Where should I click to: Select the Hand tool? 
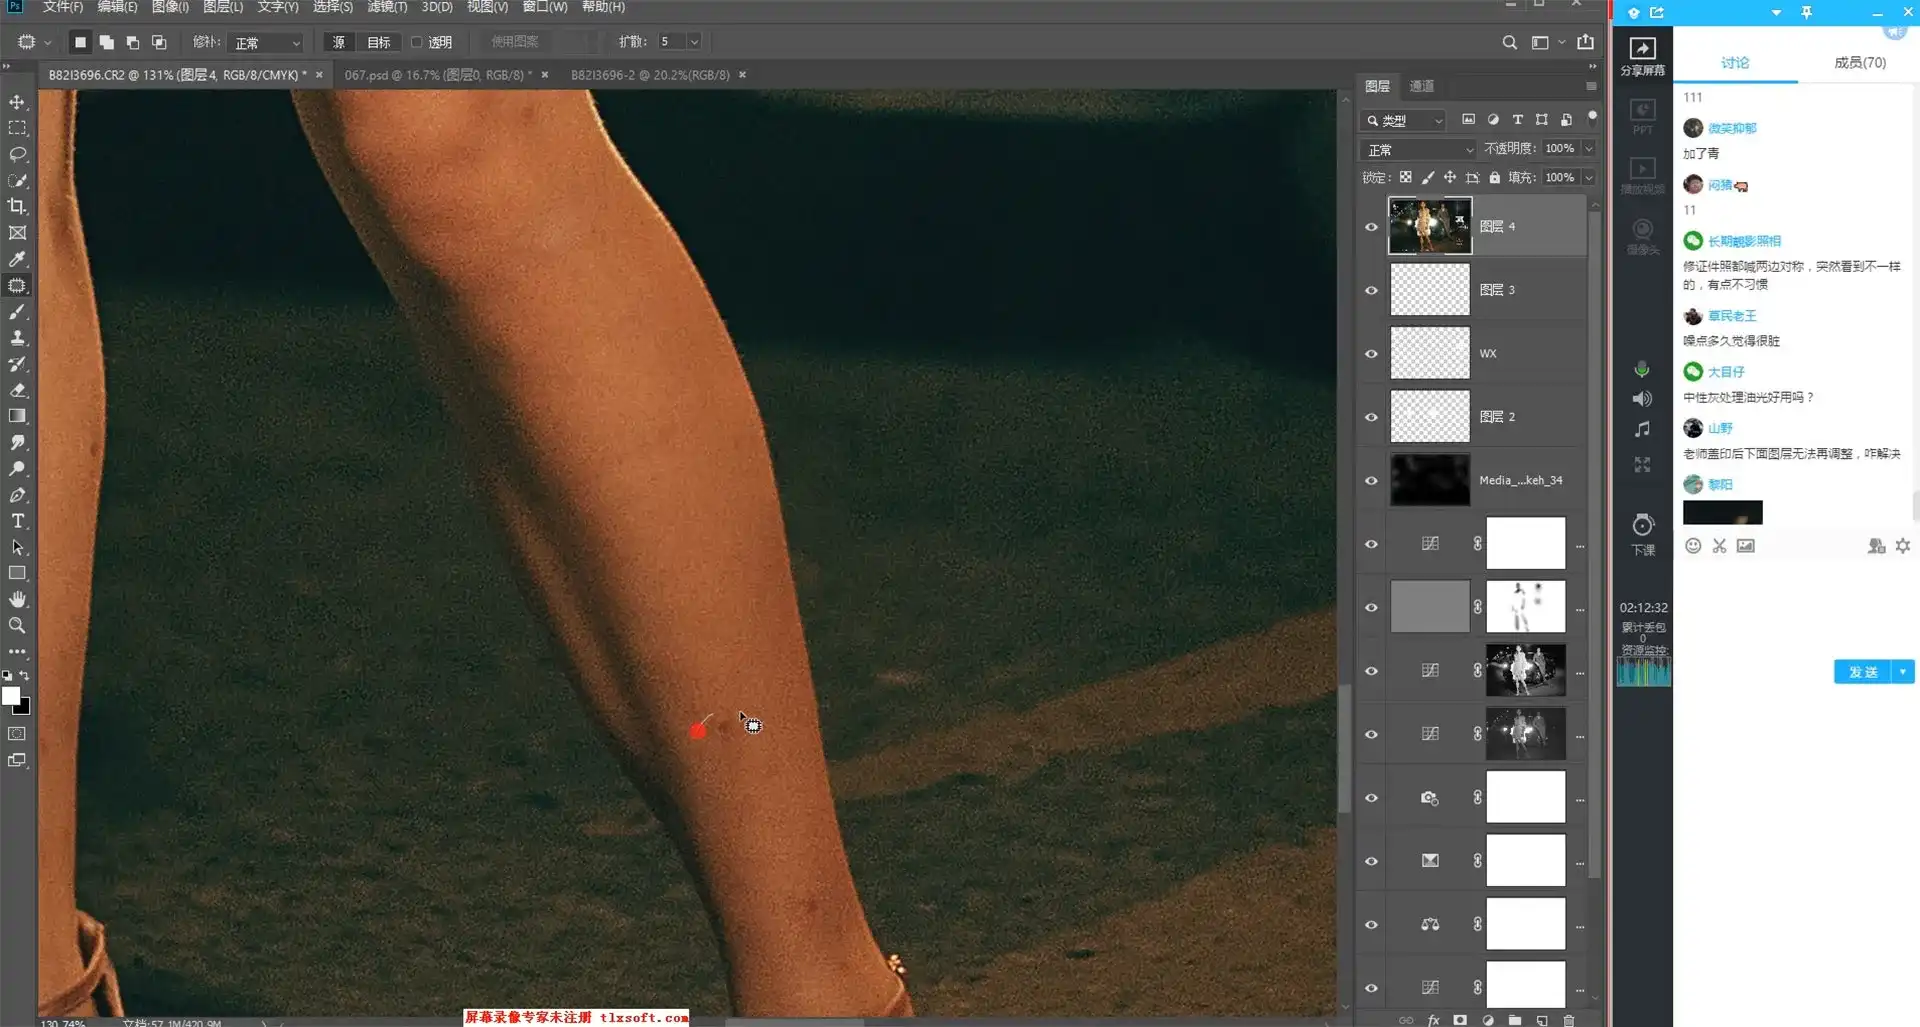pyautogui.click(x=17, y=599)
